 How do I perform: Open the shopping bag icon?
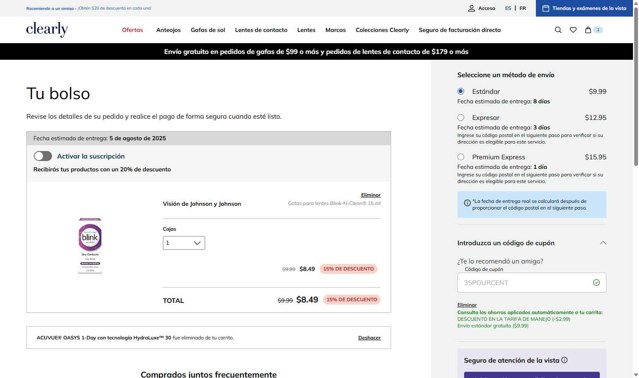click(x=588, y=30)
